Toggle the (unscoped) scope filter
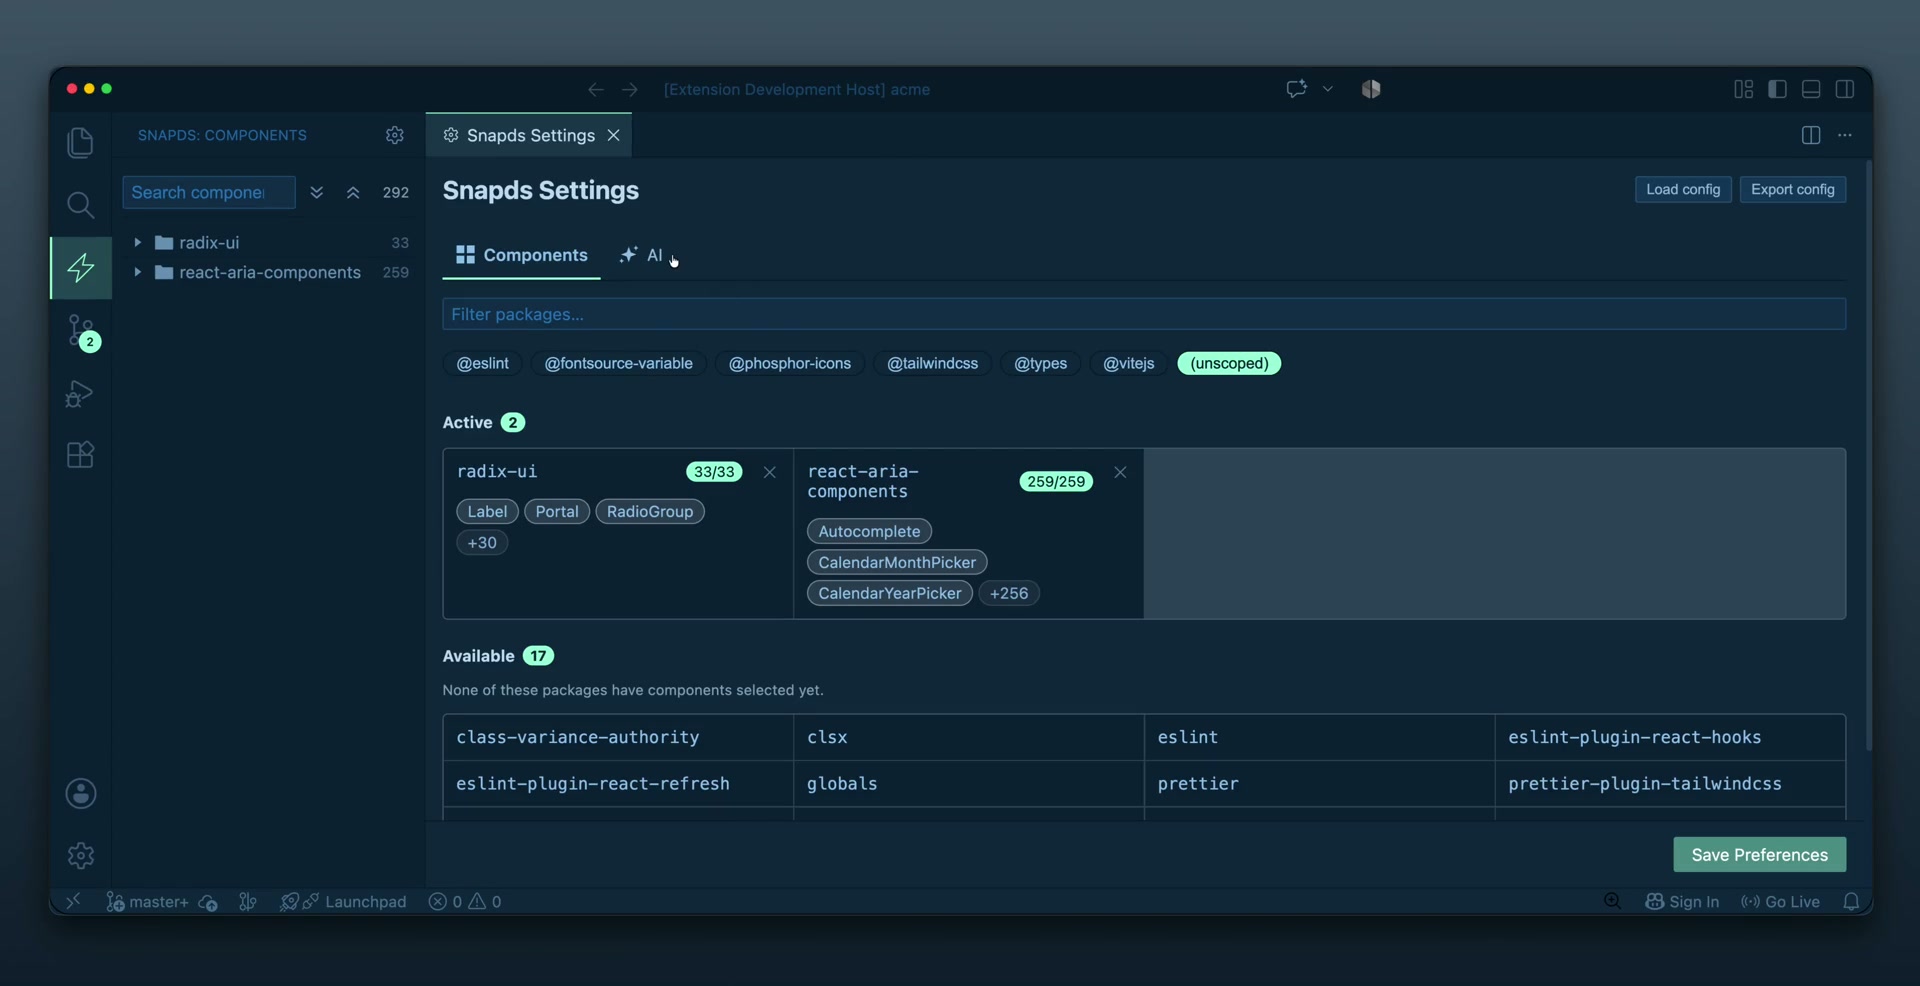The image size is (1920, 986). pos(1229,363)
